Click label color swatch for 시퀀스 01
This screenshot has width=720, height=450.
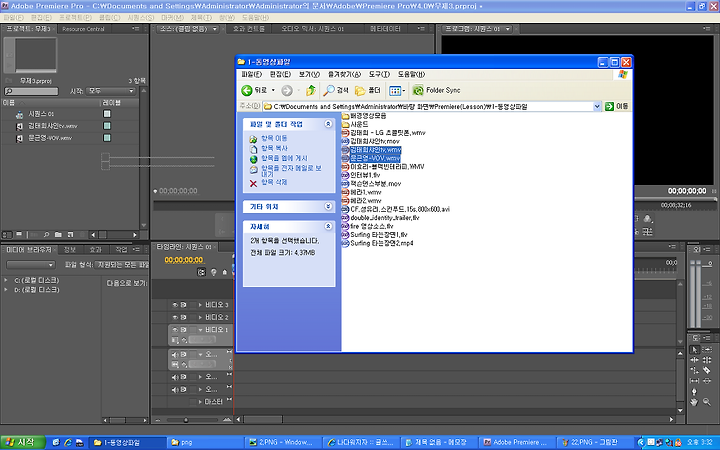tap(107, 114)
